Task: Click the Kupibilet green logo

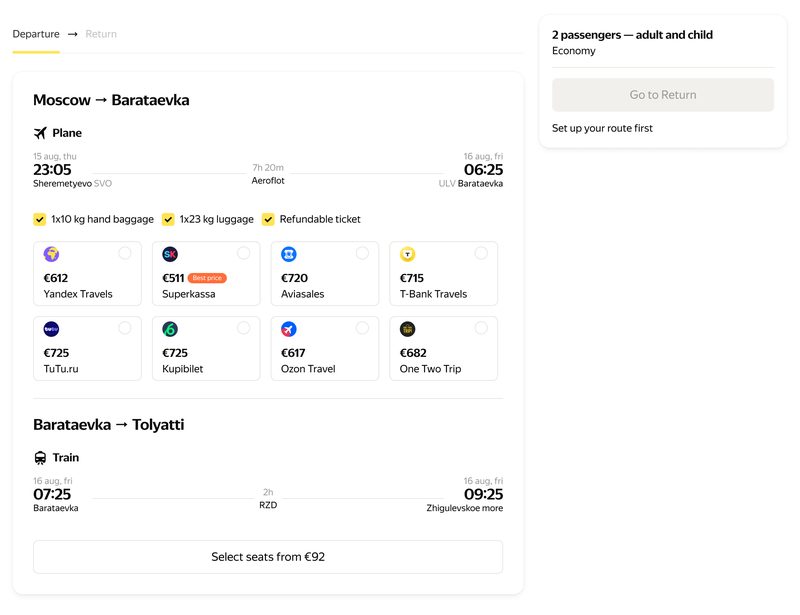Action: pos(170,329)
